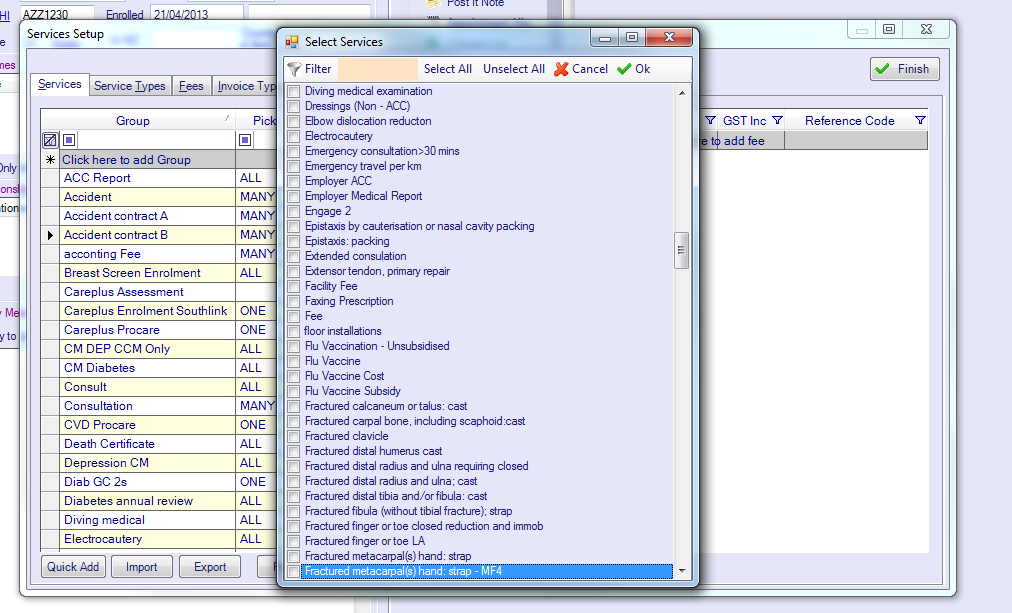Select the 'CM DEP CCM Only' group

[148, 349]
